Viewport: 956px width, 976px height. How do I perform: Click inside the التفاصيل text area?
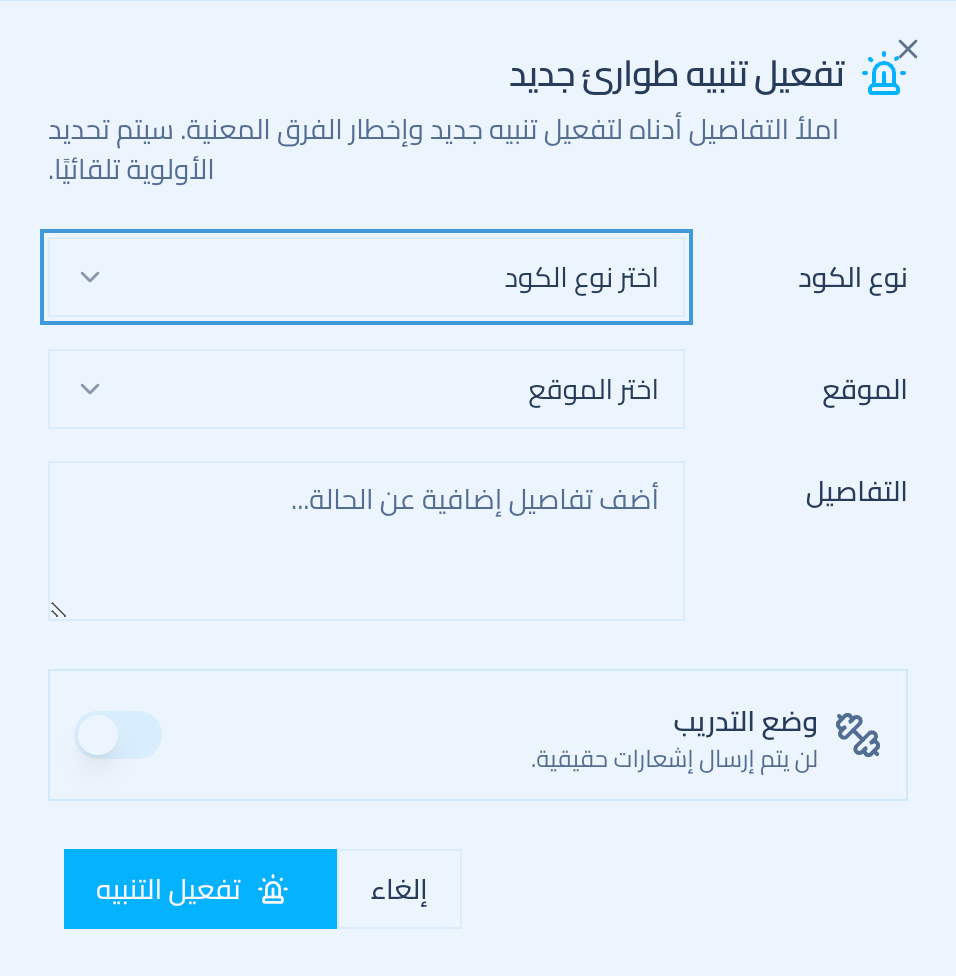[x=366, y=540]
